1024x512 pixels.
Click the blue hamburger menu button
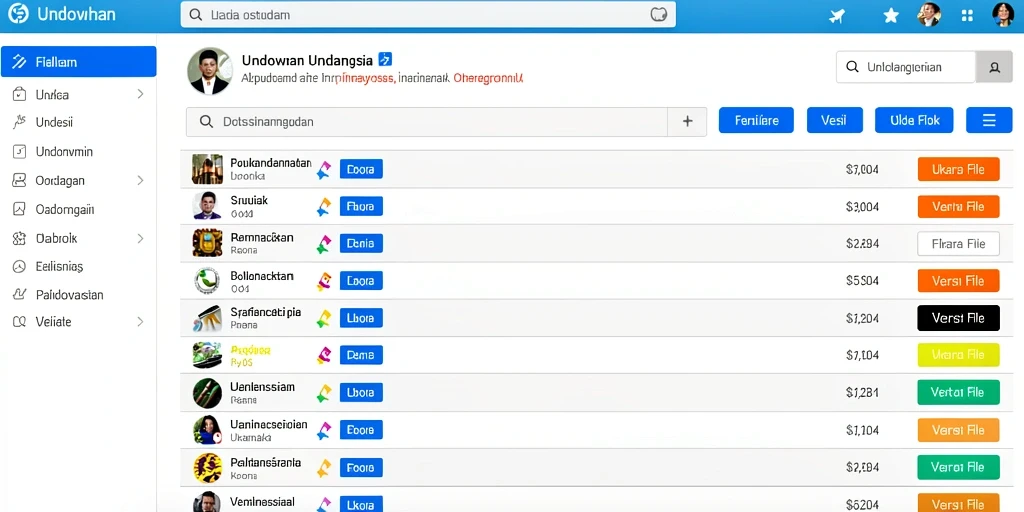coord(989,120)
